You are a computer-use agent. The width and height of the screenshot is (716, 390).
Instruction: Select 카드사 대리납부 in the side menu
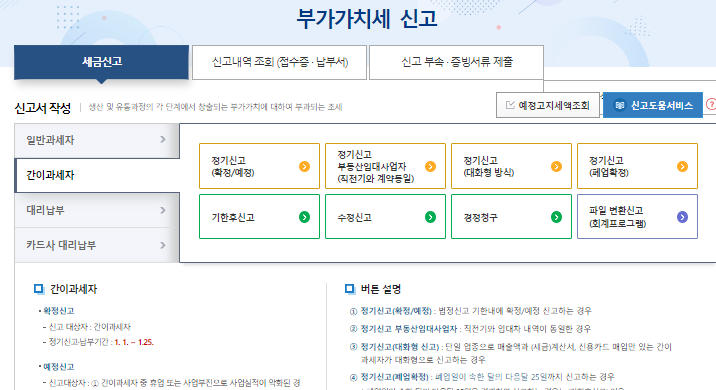pos(97,245)
